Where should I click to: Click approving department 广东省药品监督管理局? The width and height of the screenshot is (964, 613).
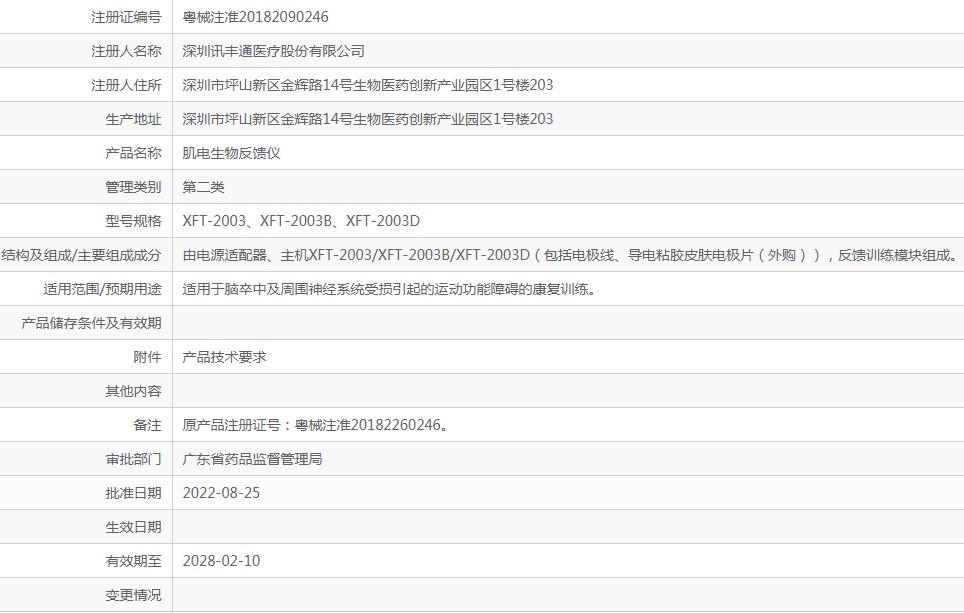coord(252,459)
